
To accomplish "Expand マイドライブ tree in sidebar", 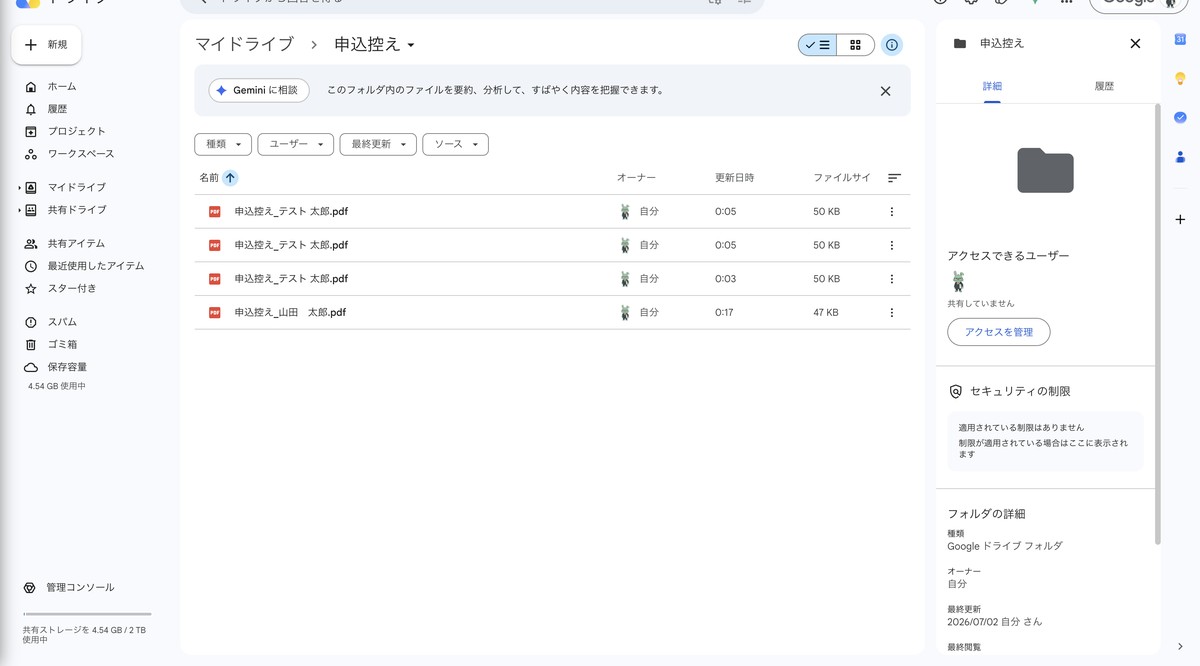I will point(20,188).
